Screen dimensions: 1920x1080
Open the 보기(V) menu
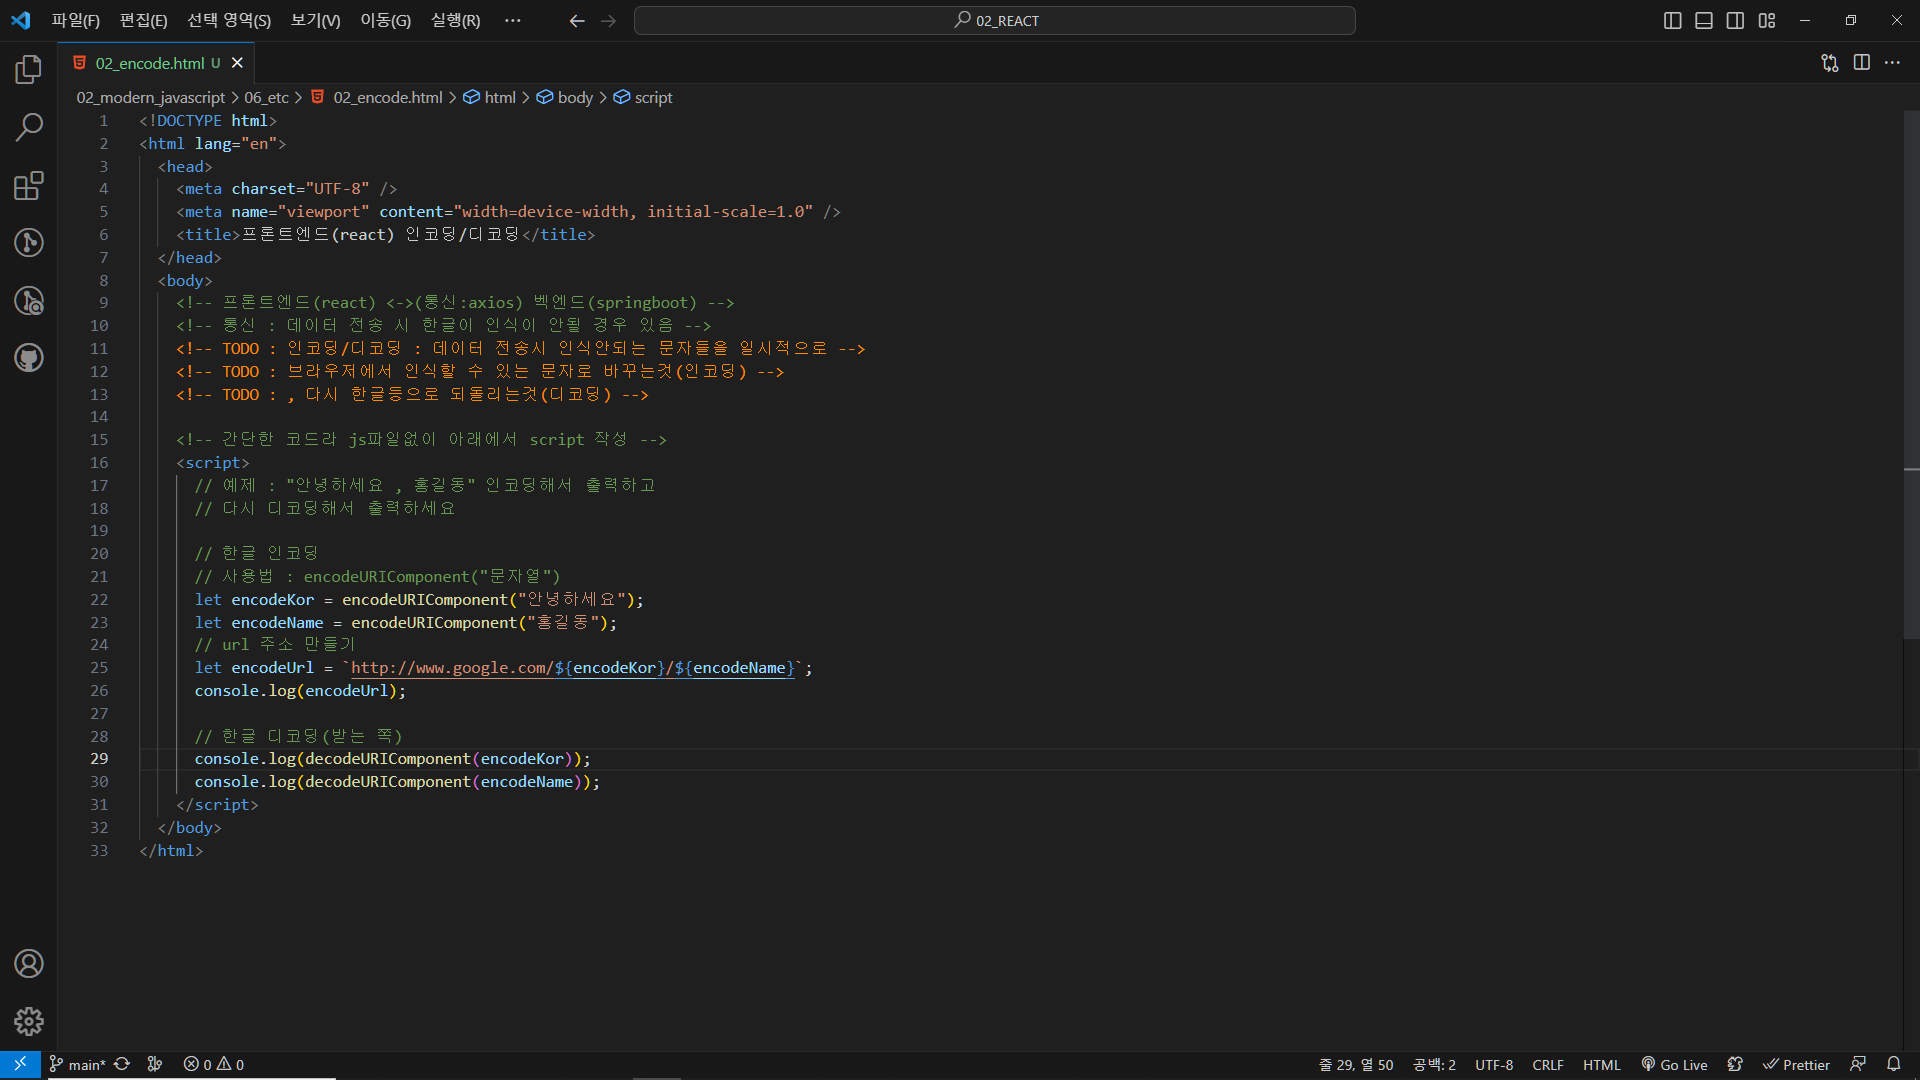315,20
